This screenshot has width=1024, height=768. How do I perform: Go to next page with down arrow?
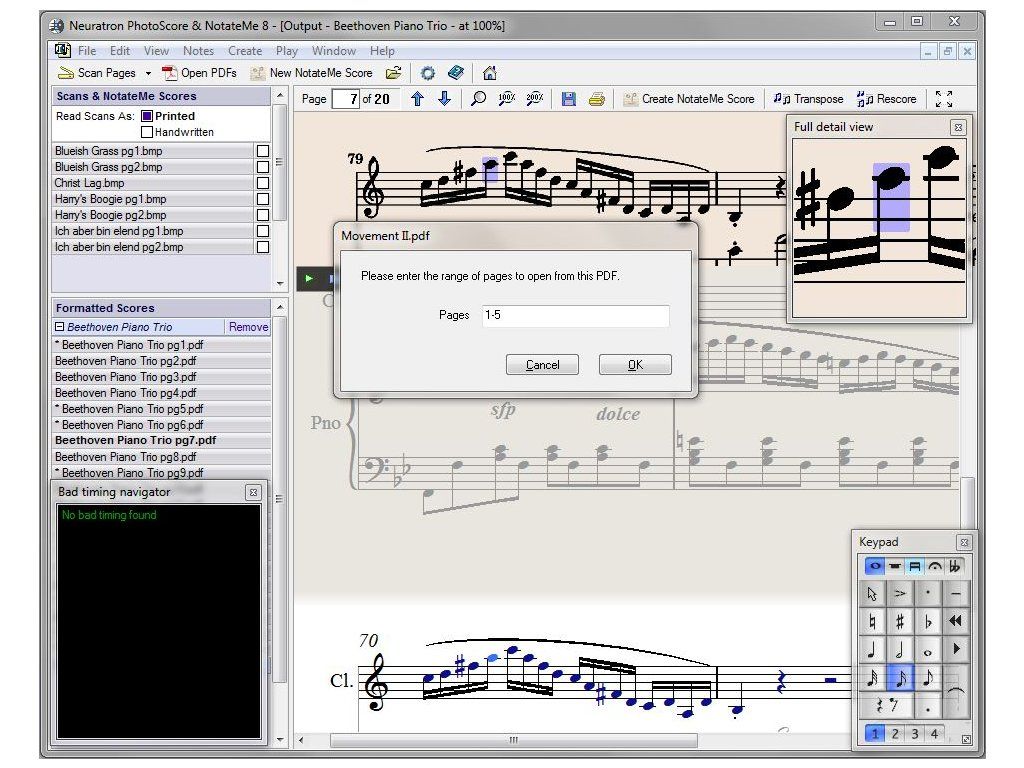click(445, 99)
